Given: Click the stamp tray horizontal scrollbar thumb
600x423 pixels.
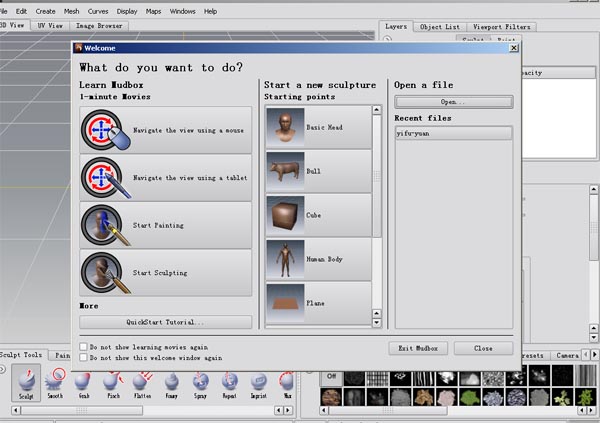Looking at the screenshot, I should click(x=388, y=410).
